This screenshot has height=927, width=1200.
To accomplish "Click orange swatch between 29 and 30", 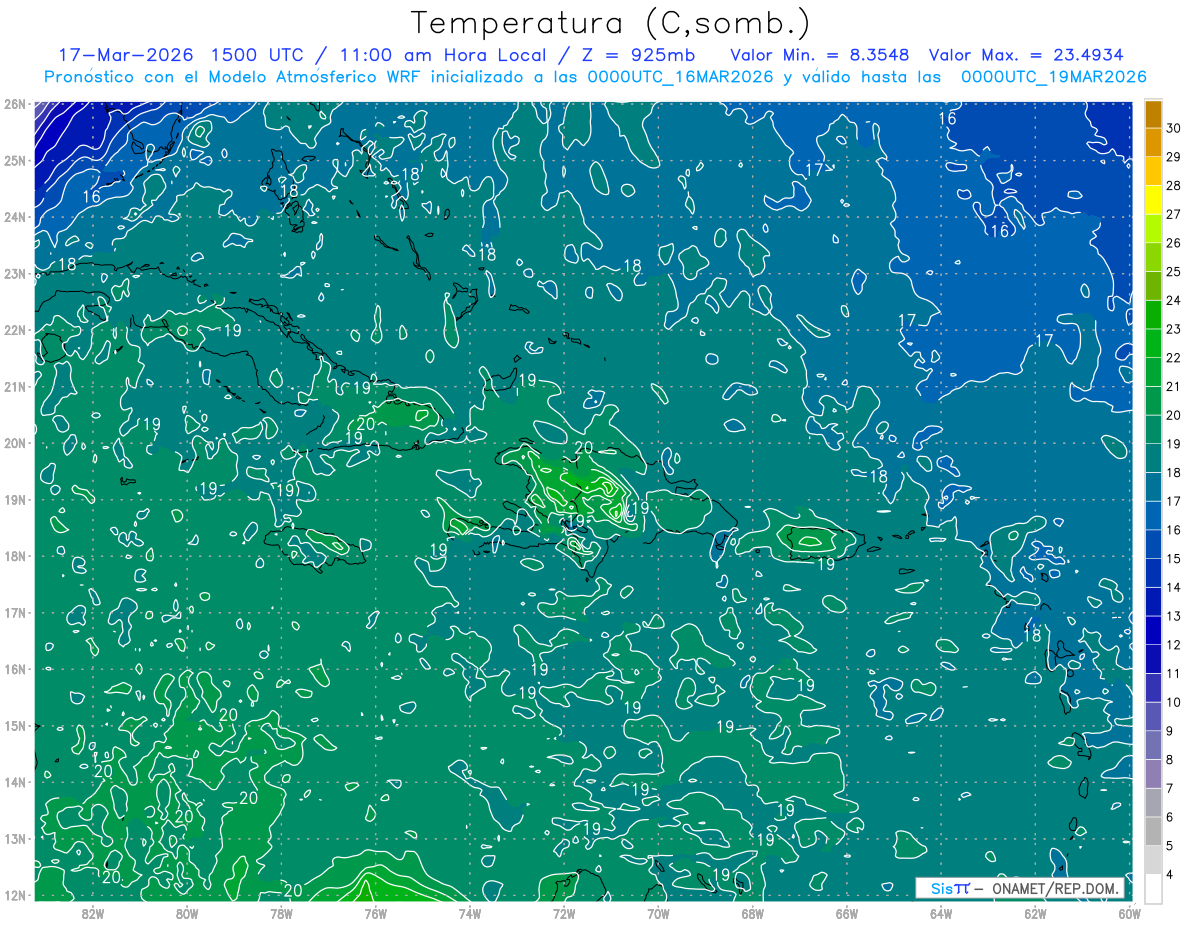I will click(x=1153, y=143).
